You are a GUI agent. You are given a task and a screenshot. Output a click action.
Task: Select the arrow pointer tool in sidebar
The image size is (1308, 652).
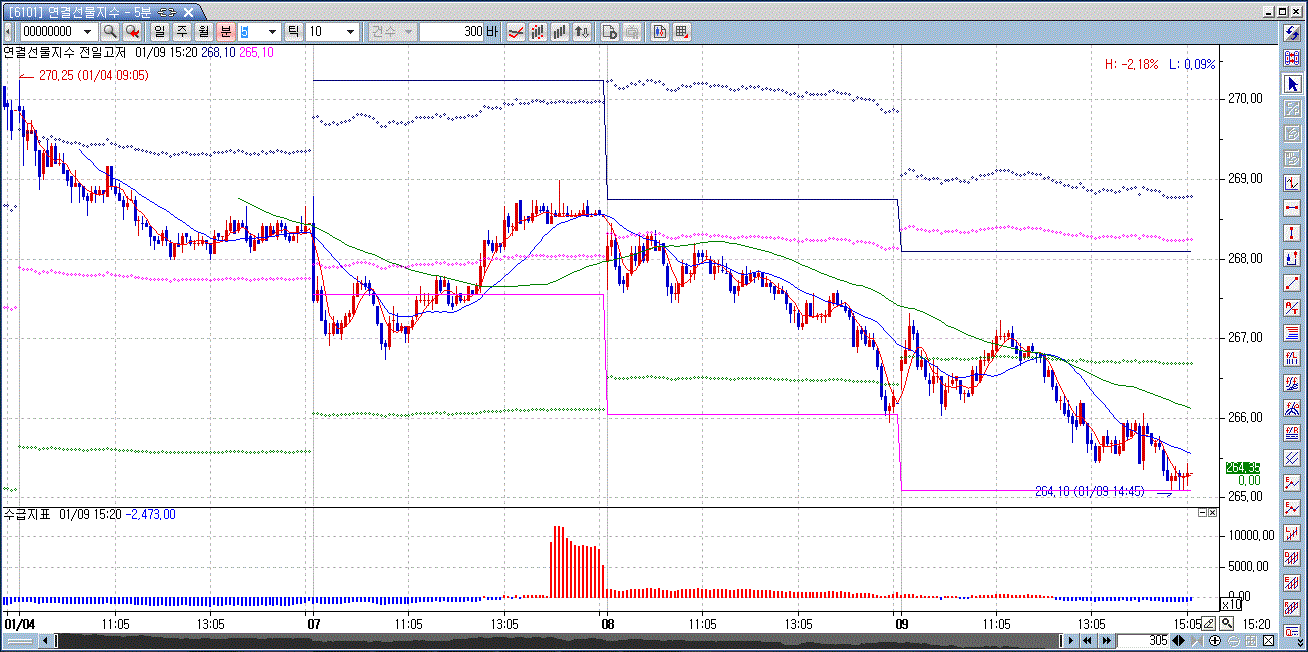coord(1292,84)
